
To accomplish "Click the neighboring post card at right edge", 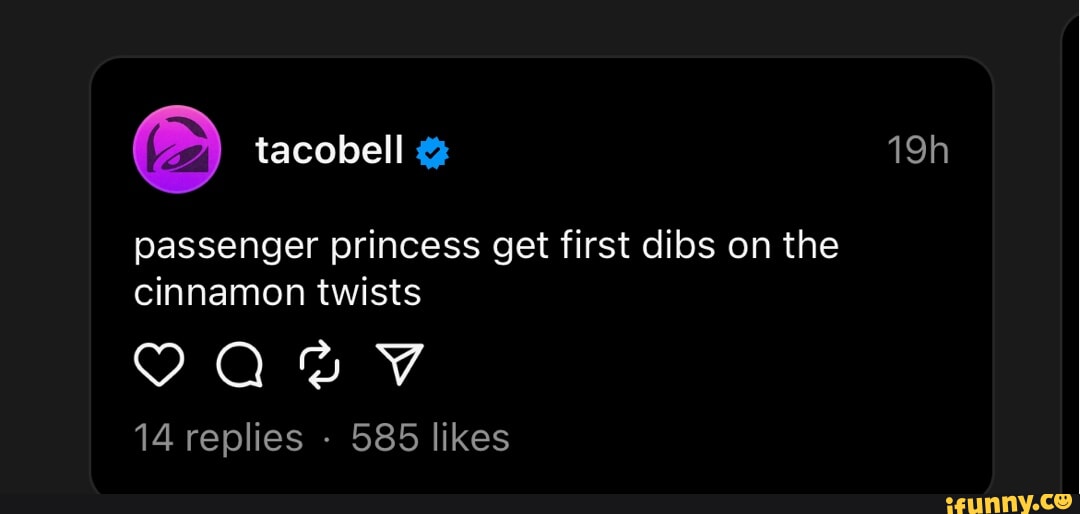I will pos(1070,250).
